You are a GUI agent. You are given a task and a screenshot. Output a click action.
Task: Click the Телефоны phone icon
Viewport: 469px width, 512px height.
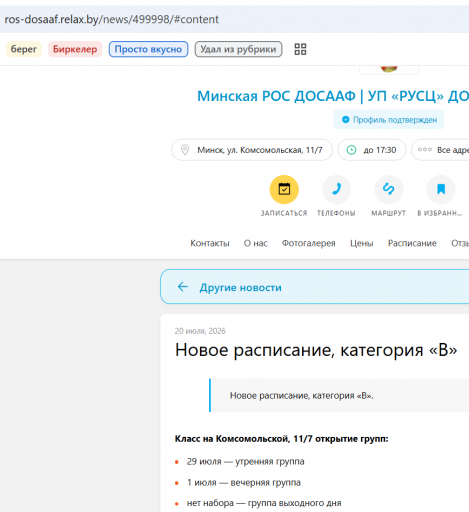point(336,189)
